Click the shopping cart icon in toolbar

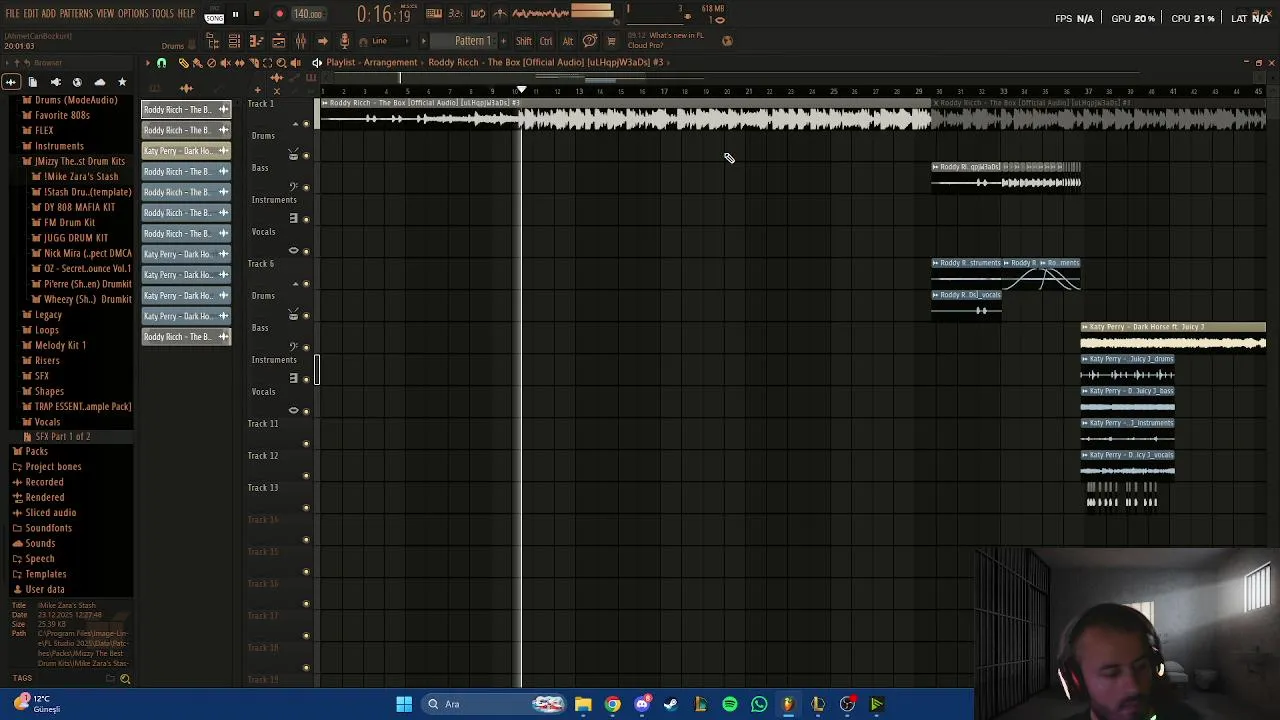611,41
